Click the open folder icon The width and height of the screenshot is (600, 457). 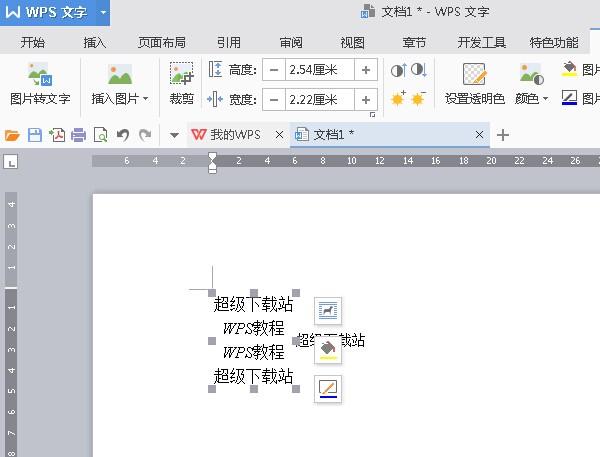pyautogui.click(x=12, y=135)
